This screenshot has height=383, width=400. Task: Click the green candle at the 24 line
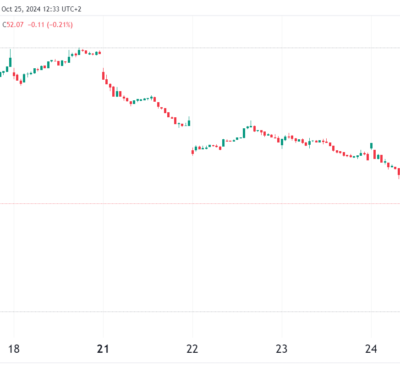(371, 146)
